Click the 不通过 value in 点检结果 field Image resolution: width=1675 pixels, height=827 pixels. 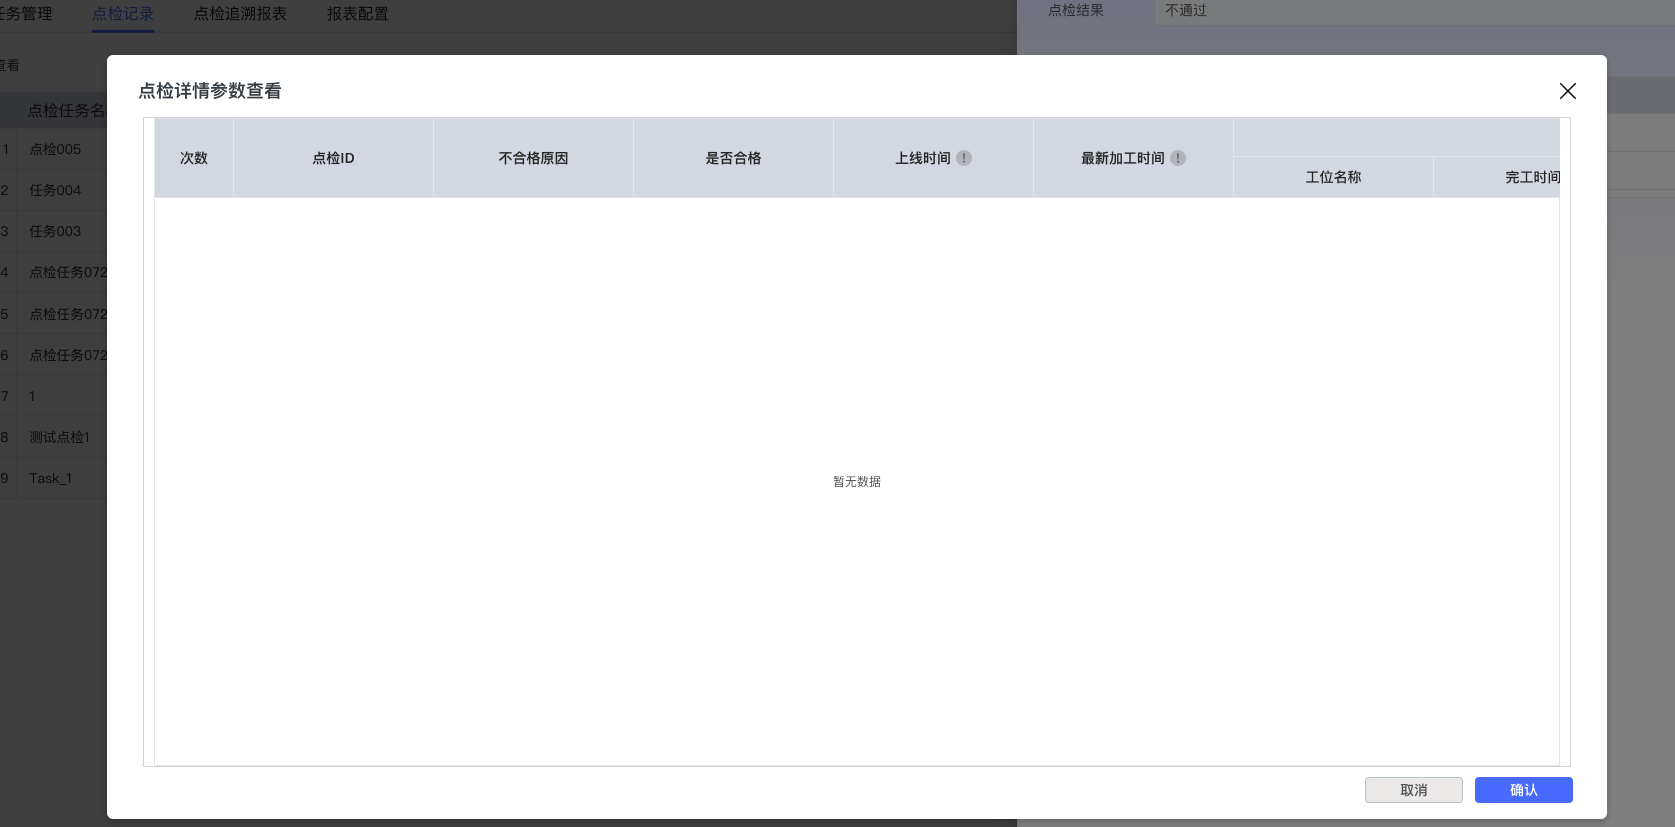click(1186, 10)
